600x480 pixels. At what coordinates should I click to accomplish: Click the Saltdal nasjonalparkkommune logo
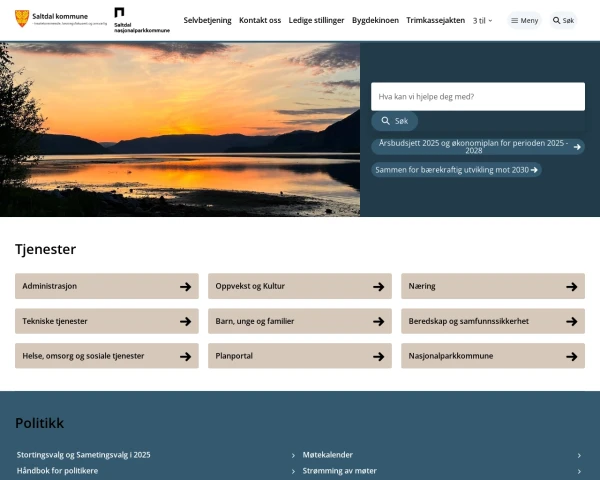coord(142,20)
